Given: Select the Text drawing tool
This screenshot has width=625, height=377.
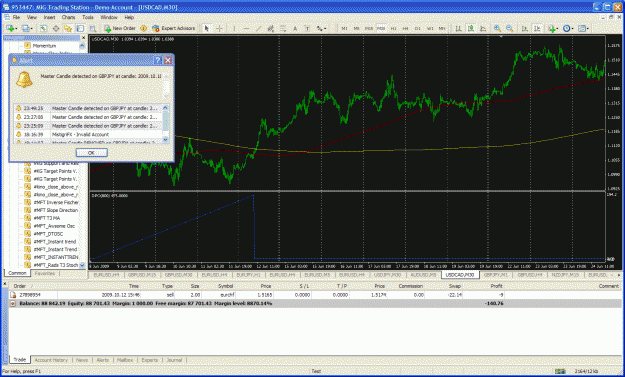Looking at the screenshot, I should tap(295, 28).
